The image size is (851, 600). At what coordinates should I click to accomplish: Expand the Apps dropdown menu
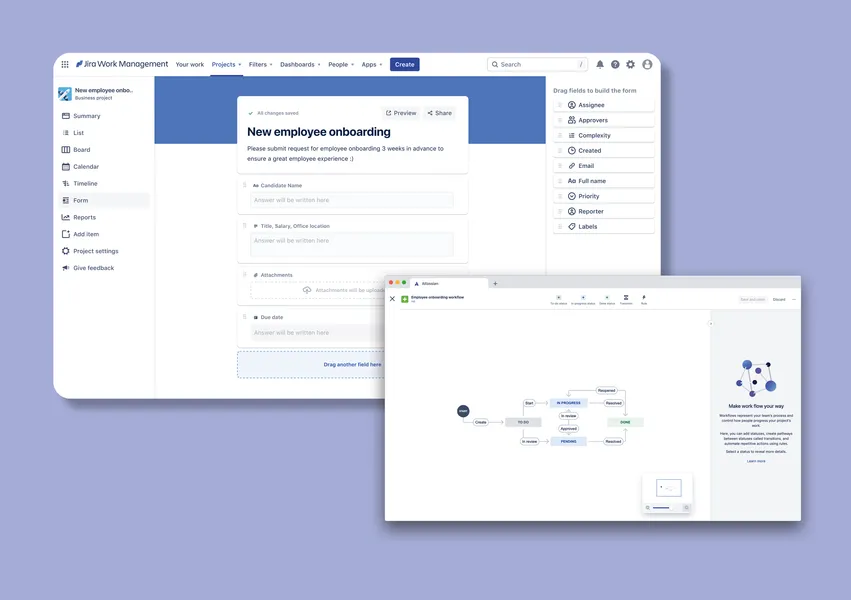(x=372, y=65)
